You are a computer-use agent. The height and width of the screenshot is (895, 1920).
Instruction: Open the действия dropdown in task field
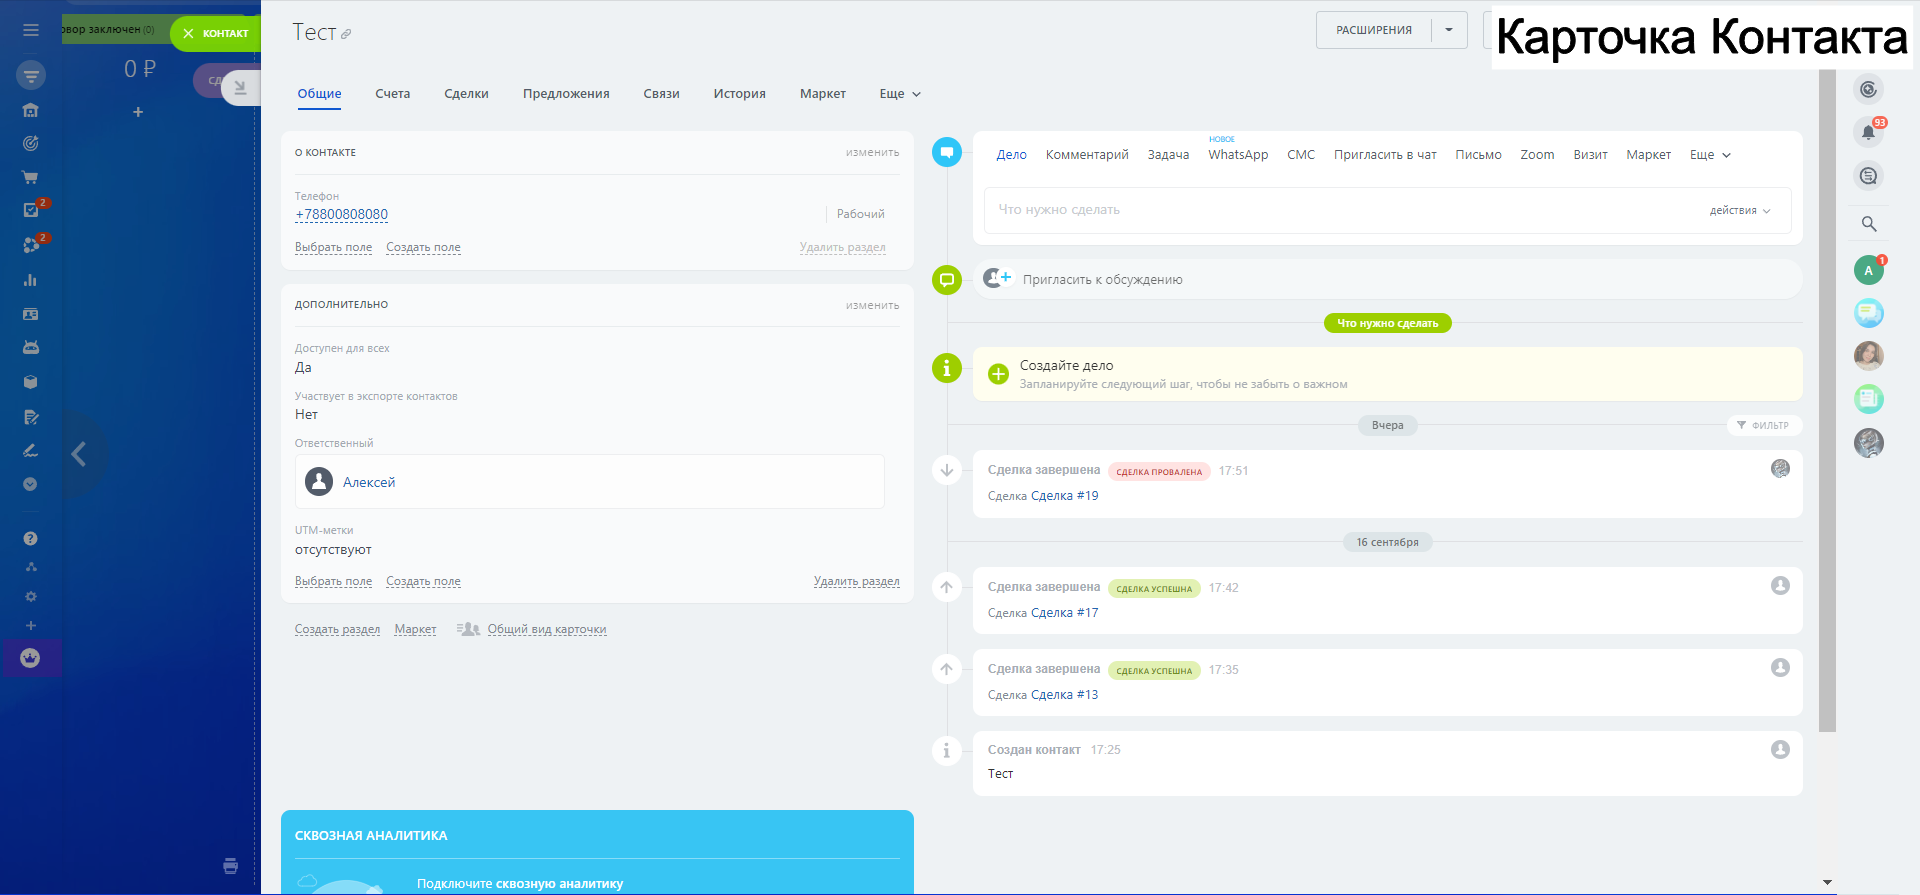[1739, 211]
